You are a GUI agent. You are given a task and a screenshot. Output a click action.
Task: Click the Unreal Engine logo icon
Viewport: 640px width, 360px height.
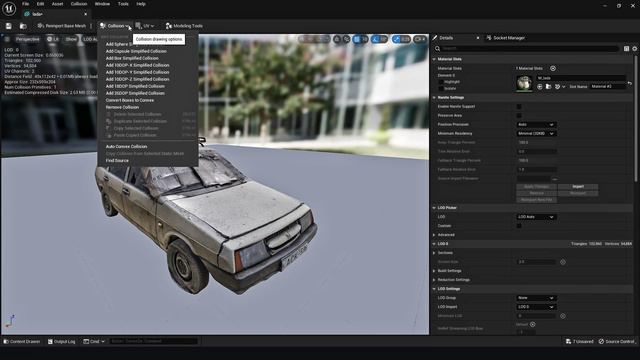coord(9,8)
